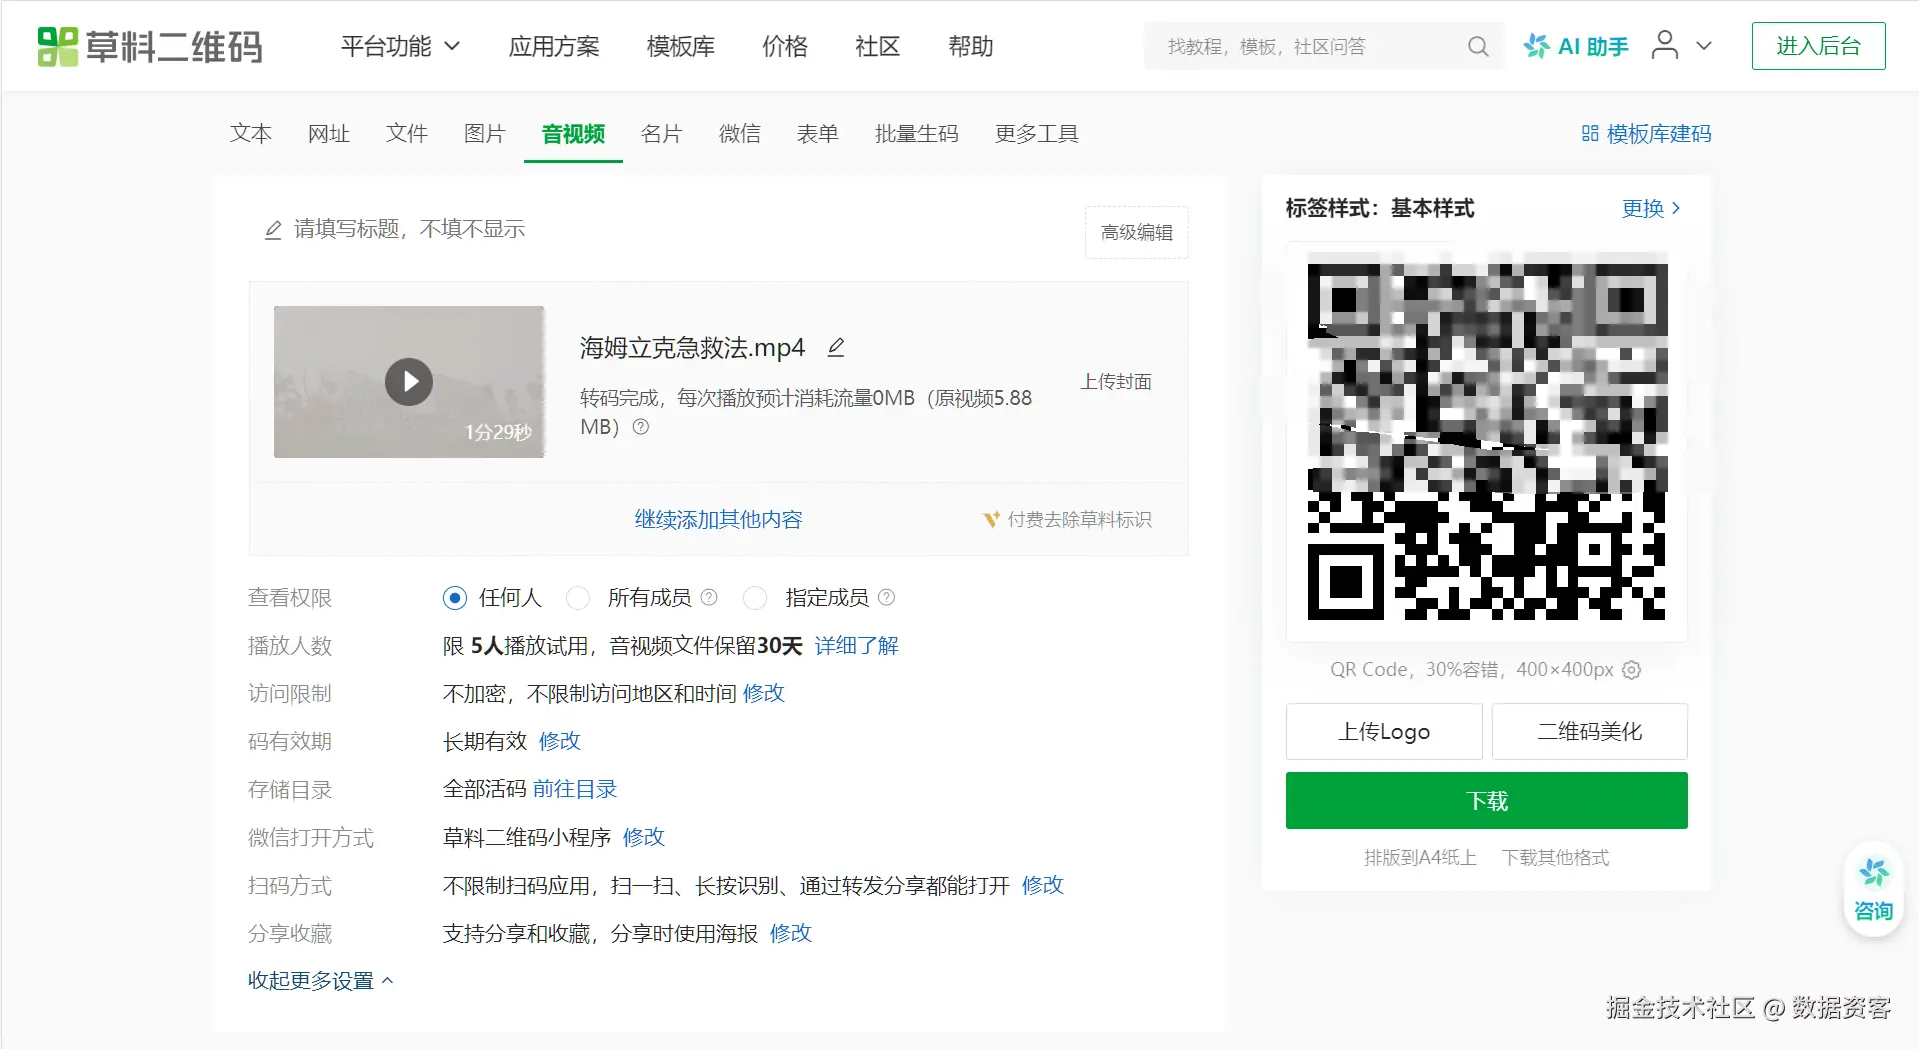This screenshot has height=1049, width=1919.
Task: Open the 帮助 menu item
Action: [971, 46]
